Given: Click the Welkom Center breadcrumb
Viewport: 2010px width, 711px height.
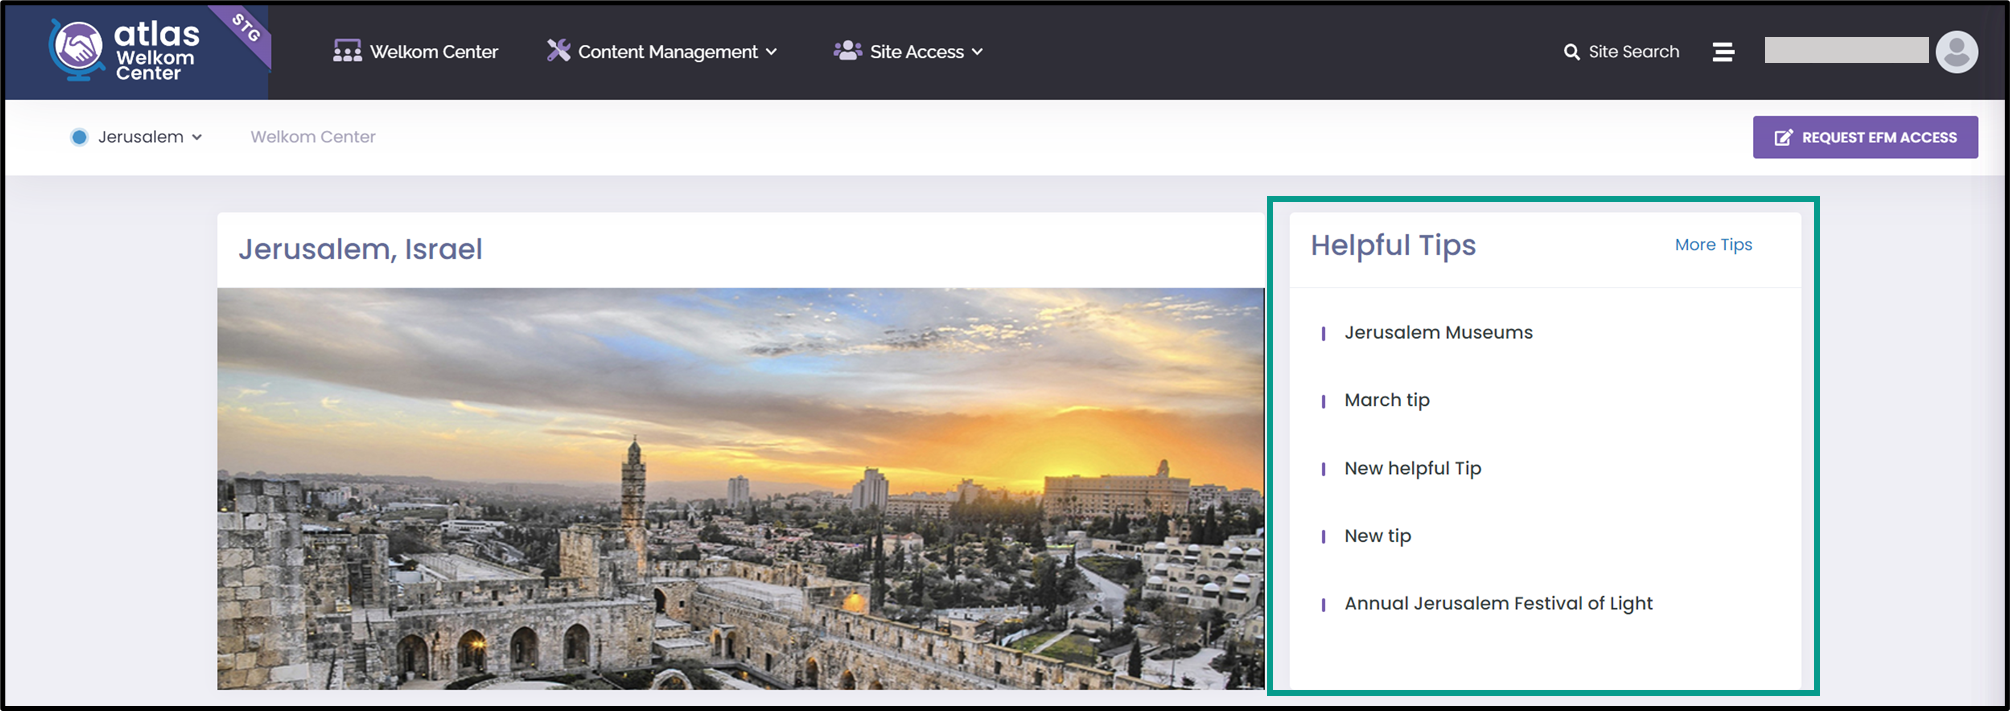Looking at the screenshot, I should point(313,137).
